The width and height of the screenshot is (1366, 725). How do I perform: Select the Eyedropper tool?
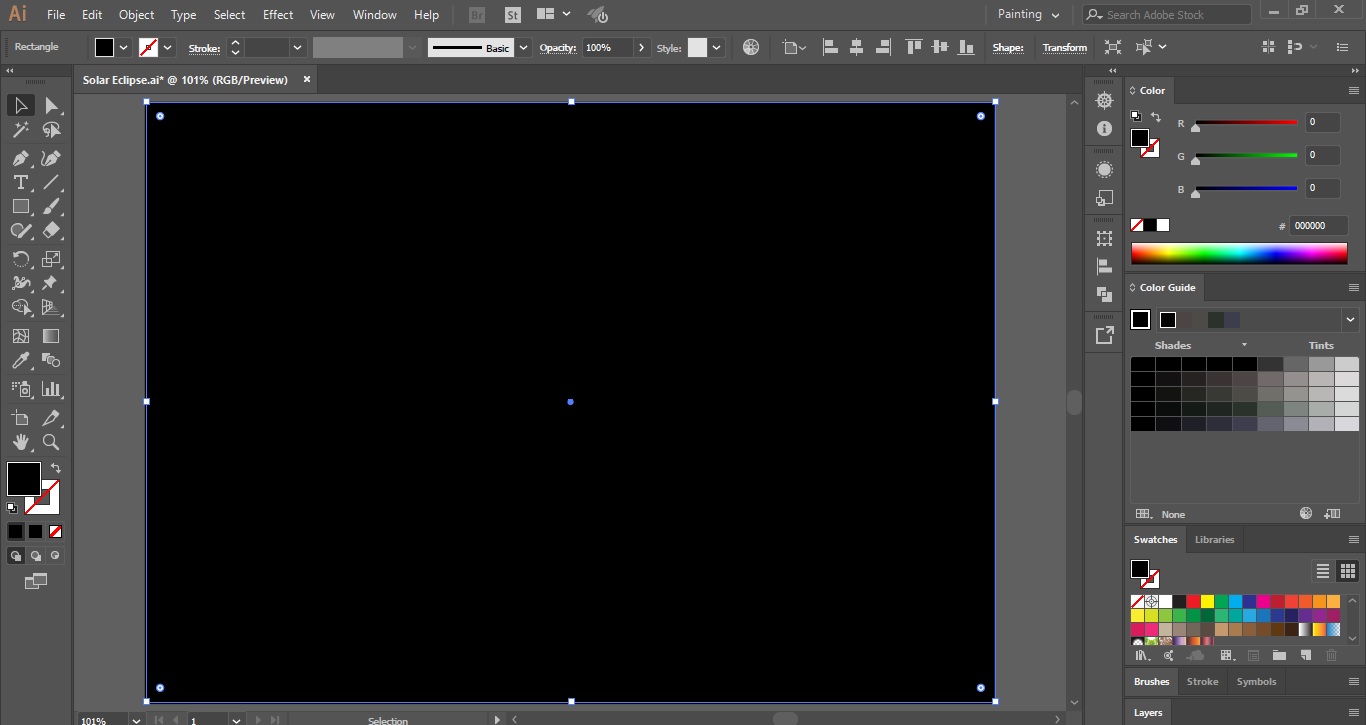pyautogui.click(x=20, y=361)
